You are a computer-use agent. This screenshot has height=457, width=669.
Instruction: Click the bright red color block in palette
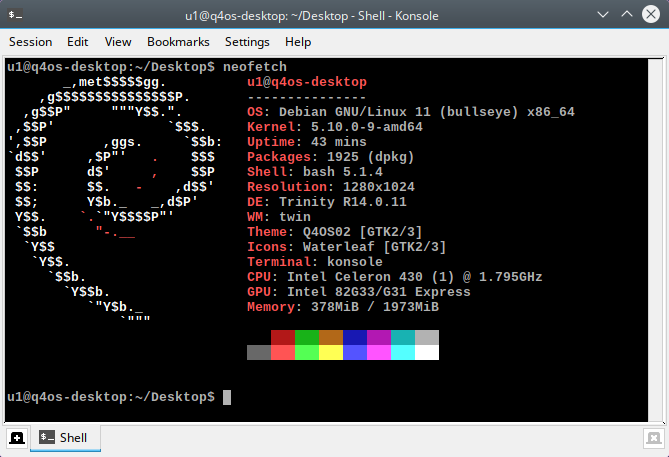(x=283, y=352)
